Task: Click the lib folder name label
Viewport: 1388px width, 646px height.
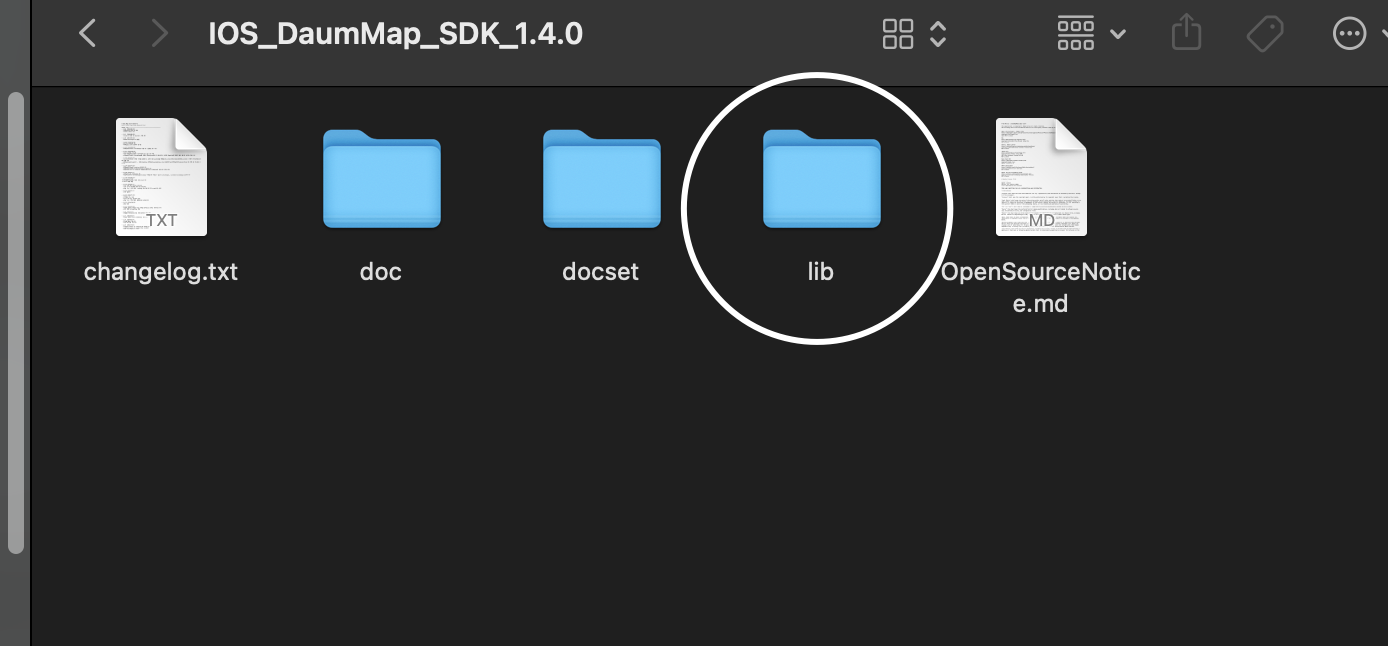Action: point(821,272)
